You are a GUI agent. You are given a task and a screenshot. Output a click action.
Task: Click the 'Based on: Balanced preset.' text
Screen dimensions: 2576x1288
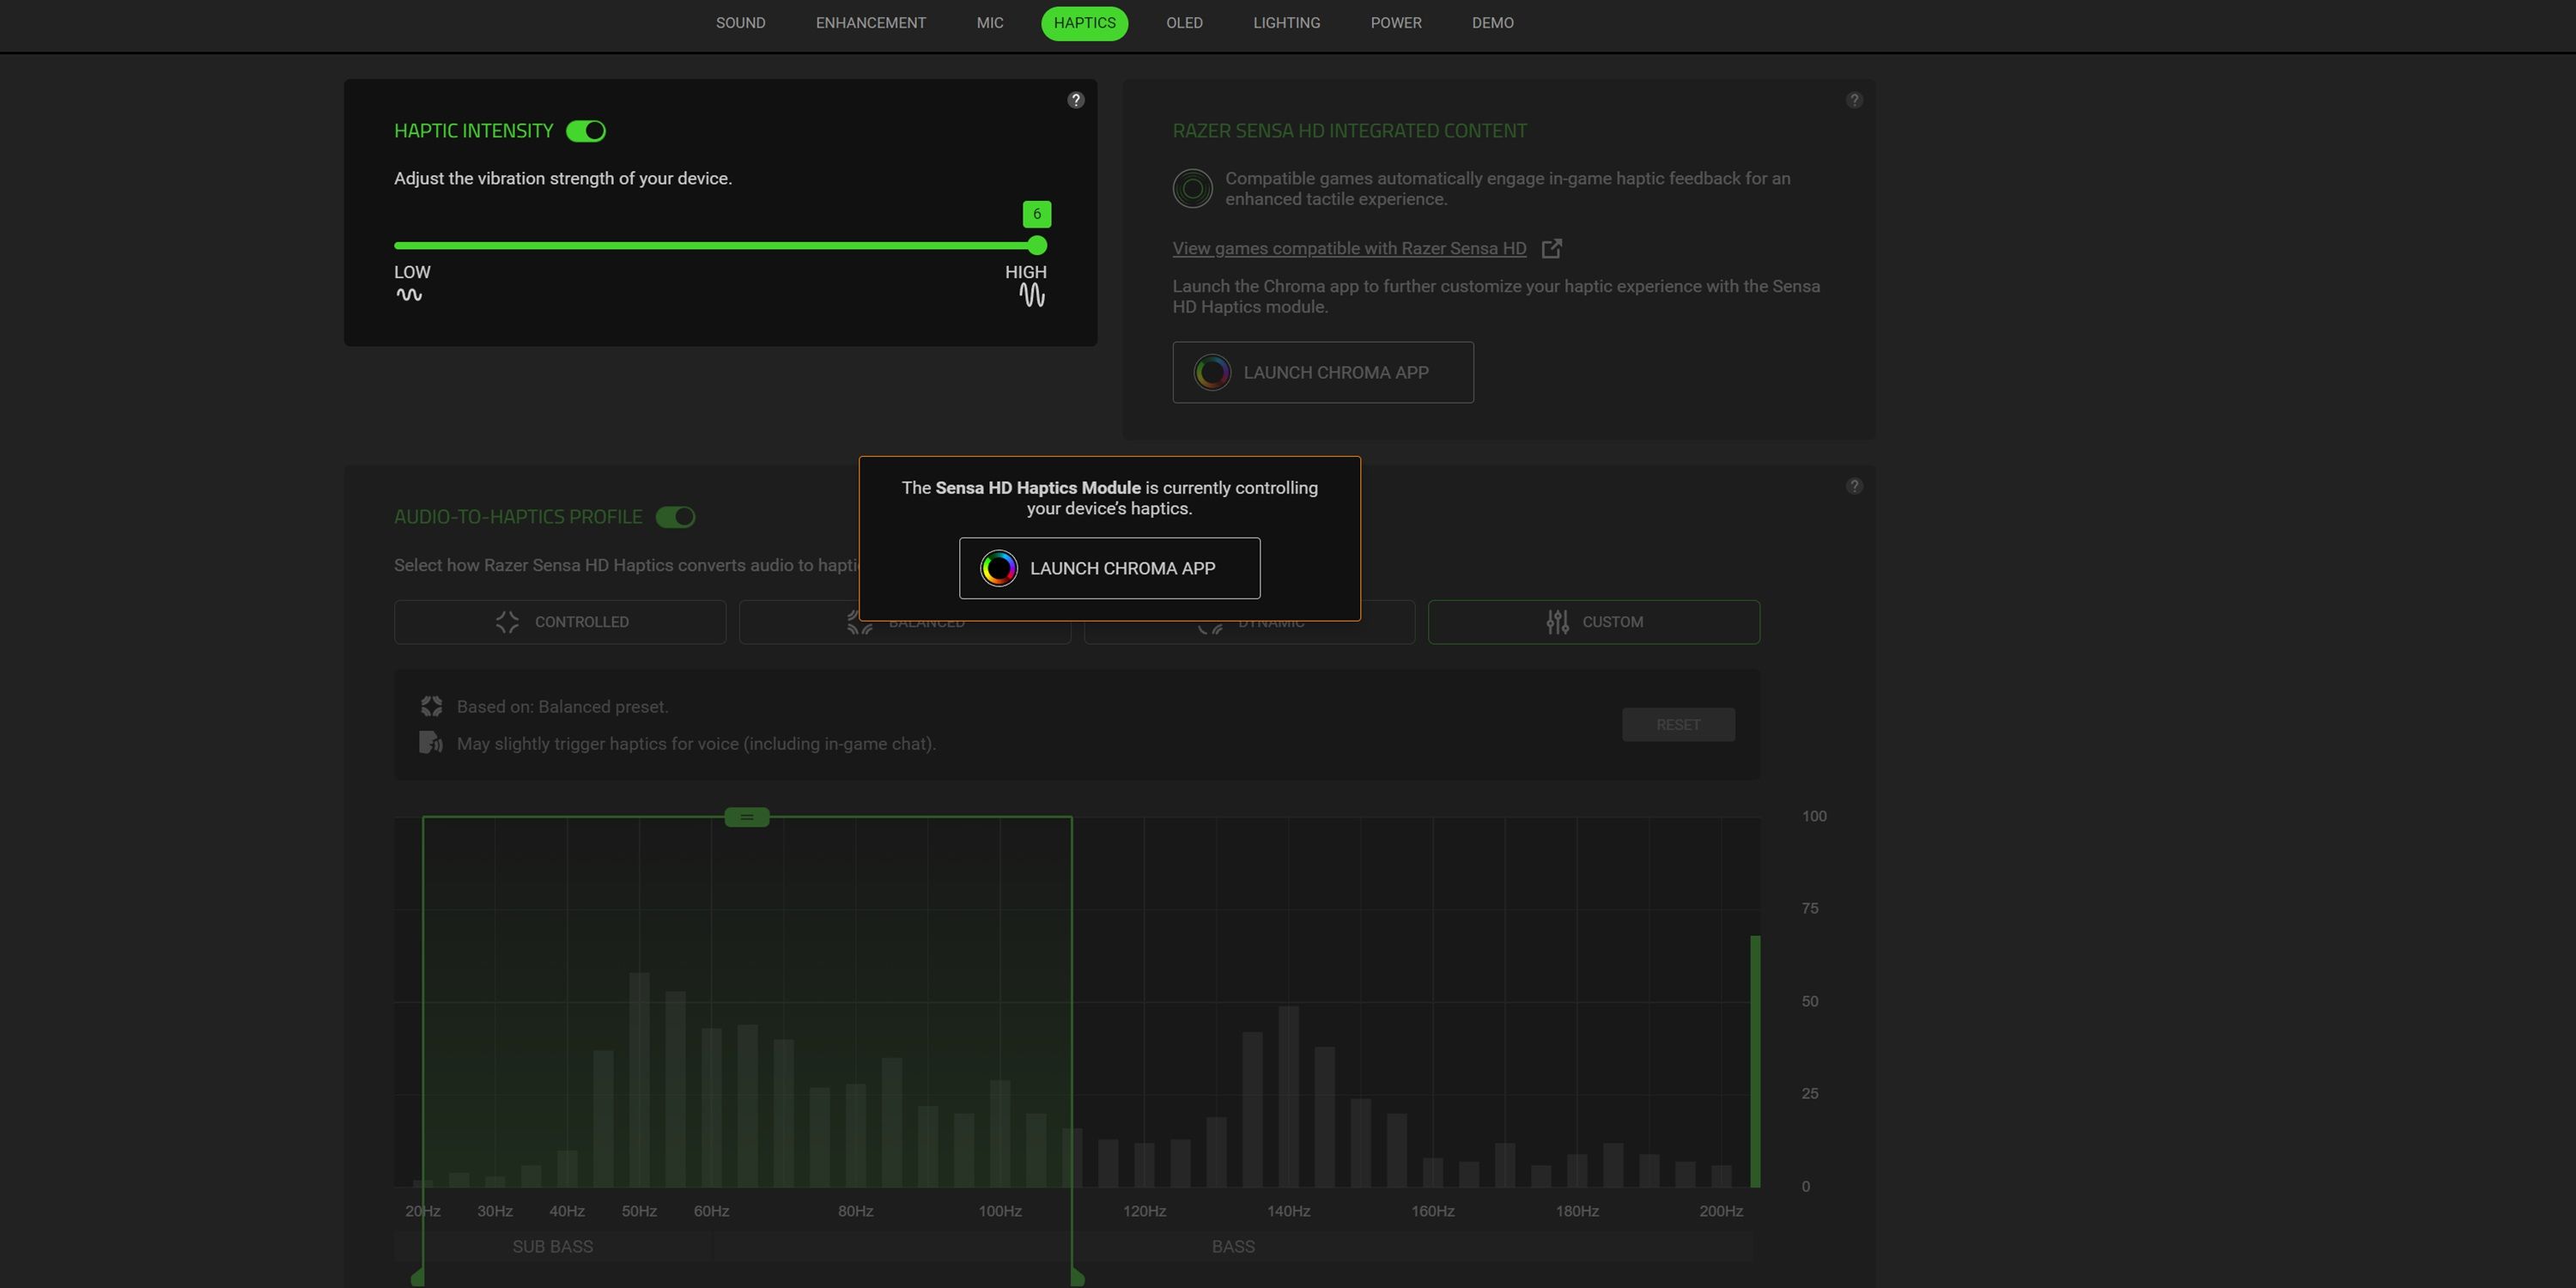coord(562,707)
